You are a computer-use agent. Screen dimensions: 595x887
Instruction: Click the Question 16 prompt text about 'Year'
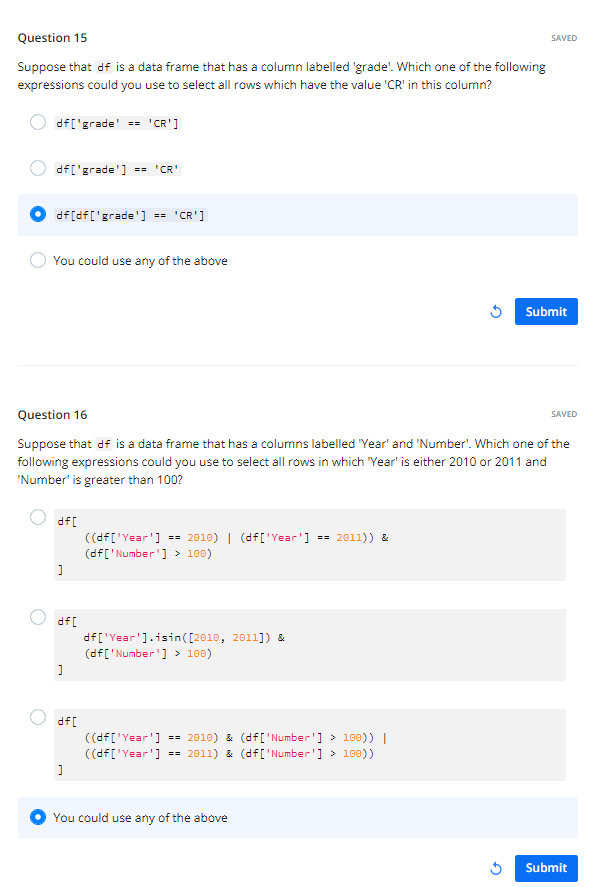tap(293, 462)
